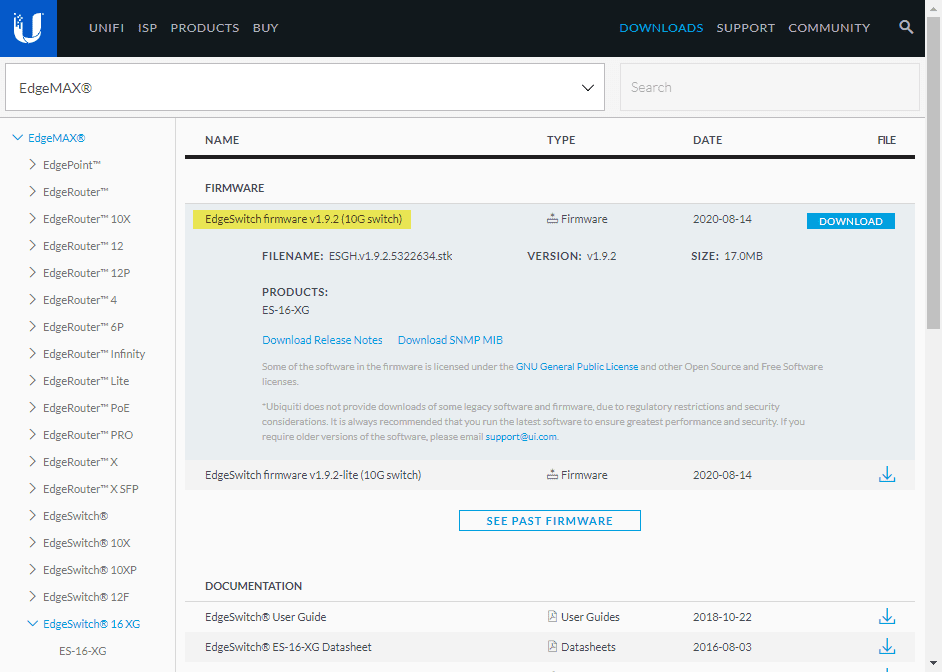Click the blue DOWNLOAD button
Image resolution: width=942 pixels, height=672 pixels.
pyautogui.click(x=851, y=221)
